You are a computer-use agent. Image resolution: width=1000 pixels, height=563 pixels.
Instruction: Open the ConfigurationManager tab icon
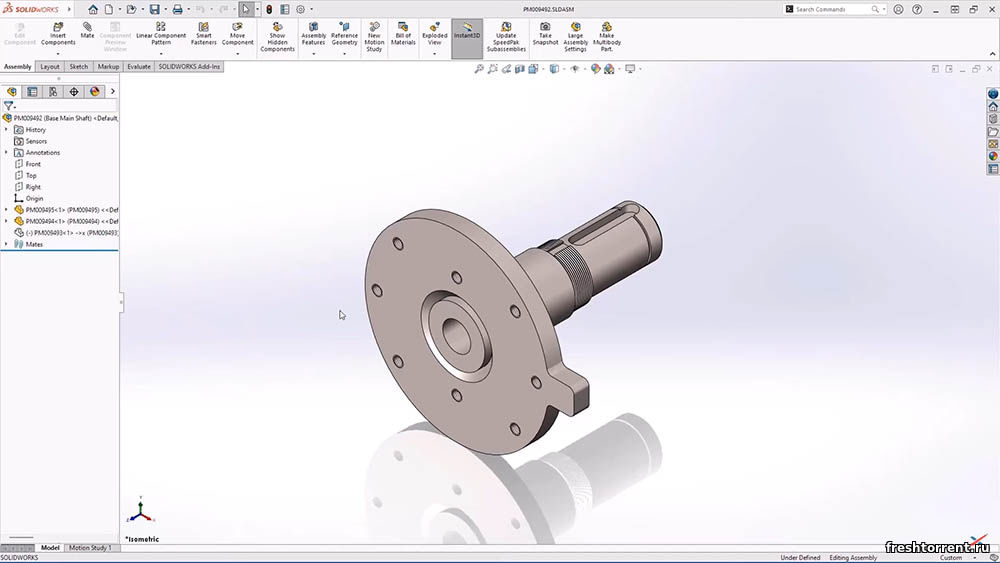coord(53,91)
